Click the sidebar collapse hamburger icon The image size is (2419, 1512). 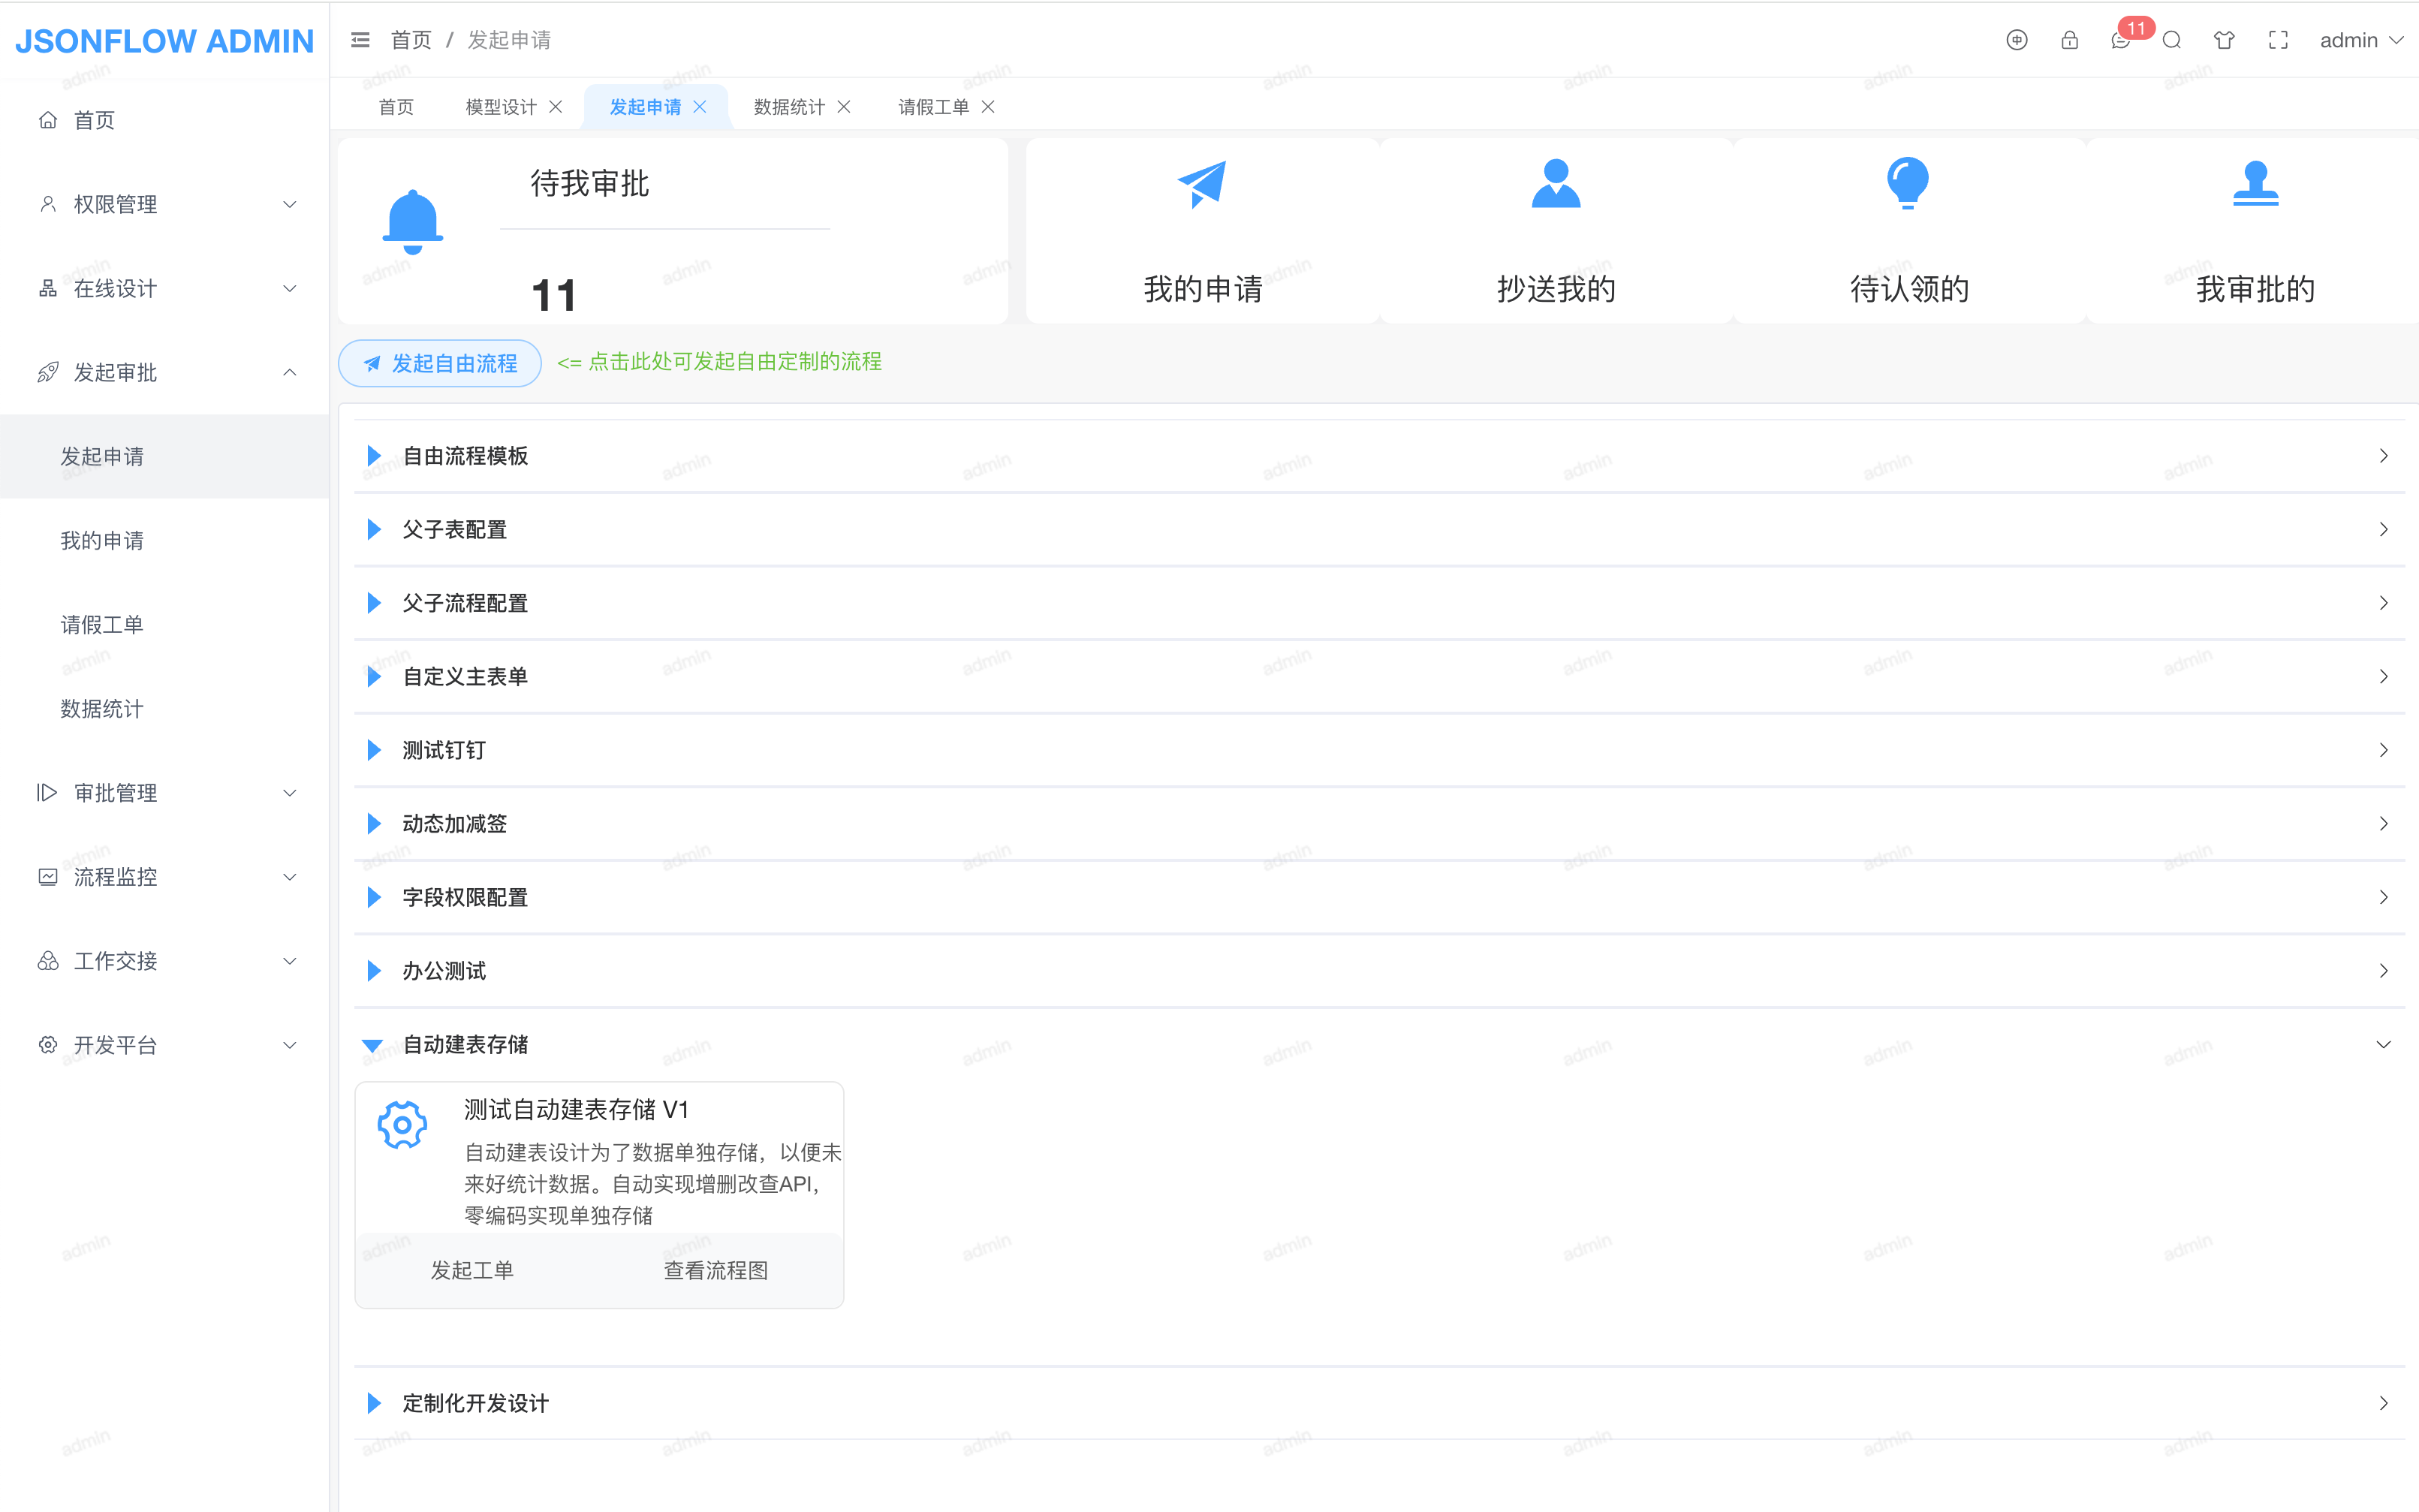(x=360, y=40)
